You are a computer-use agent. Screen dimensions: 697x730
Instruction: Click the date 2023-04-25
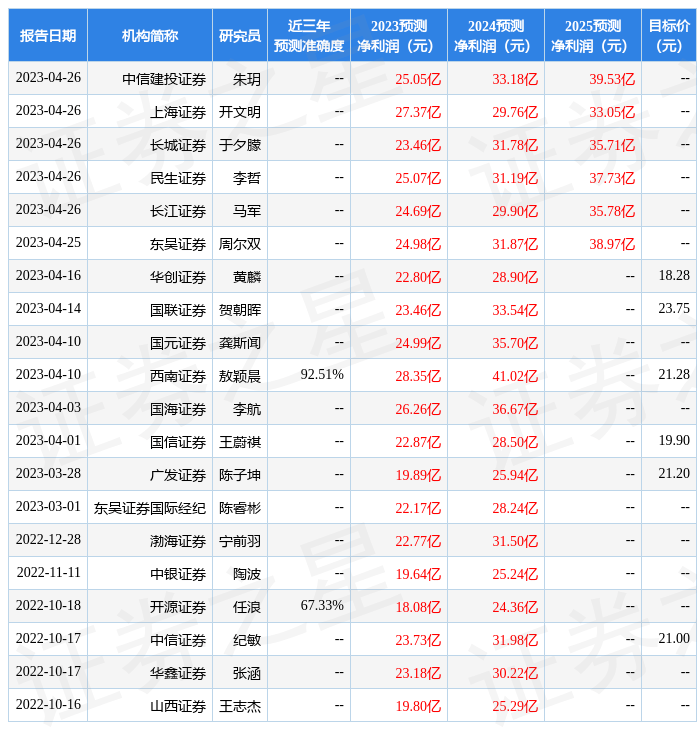click(x=48, y=242)
